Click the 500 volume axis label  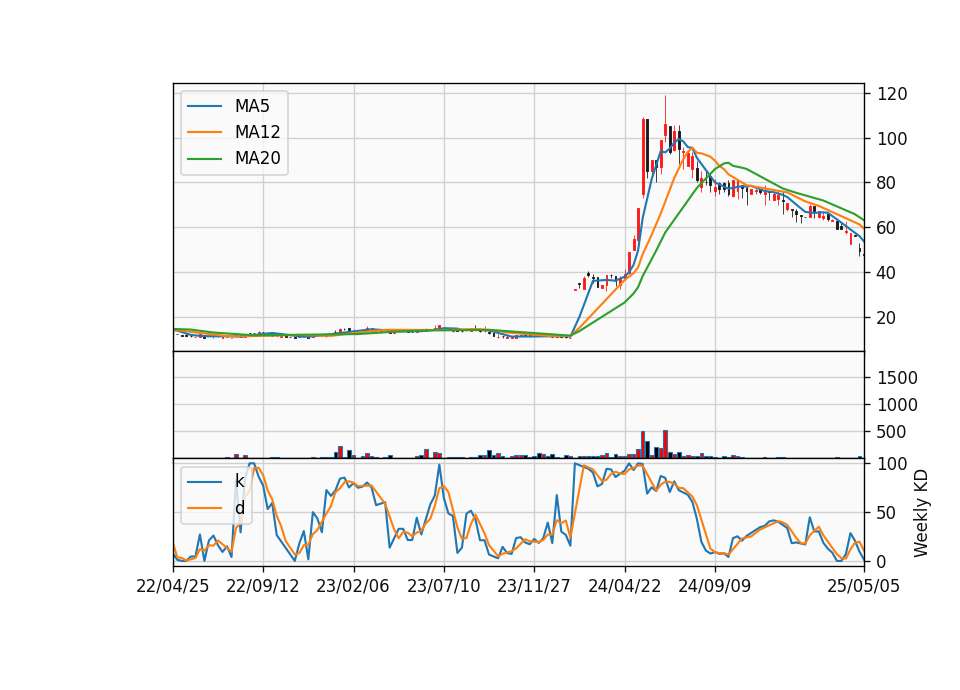(x=892, y=432)
